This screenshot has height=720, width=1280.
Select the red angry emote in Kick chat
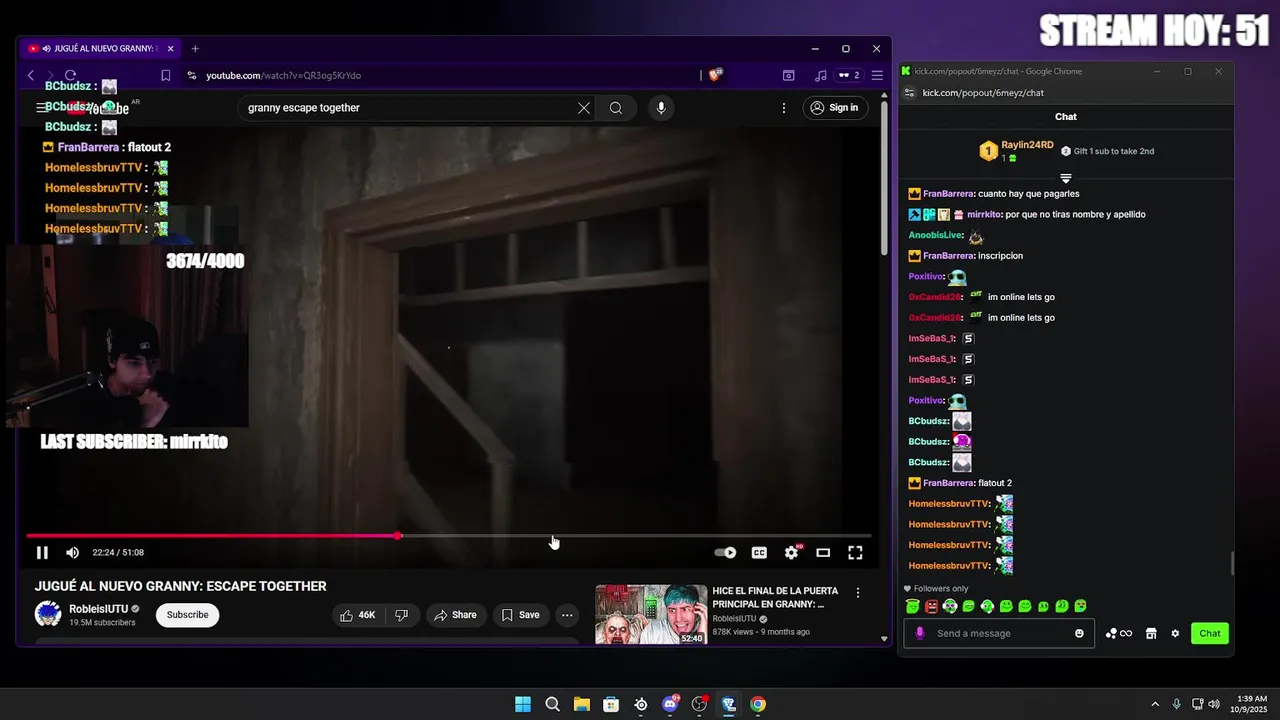tap(931, 606)
